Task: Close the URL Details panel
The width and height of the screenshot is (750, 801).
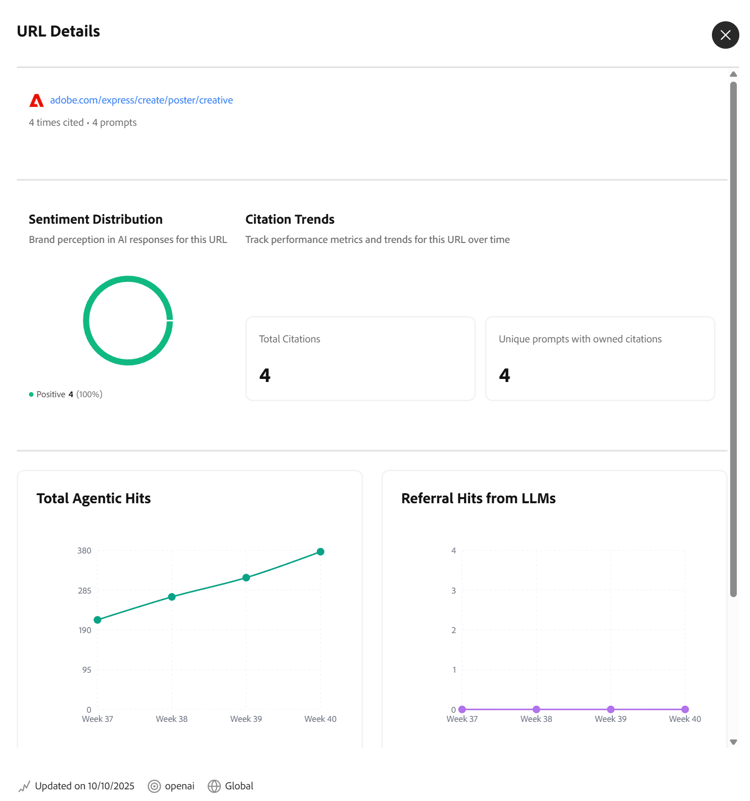Action: click(x=725, y=35)
